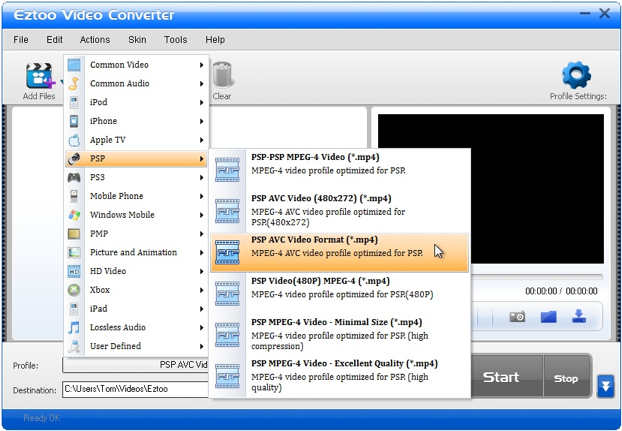Click the Picture and Animation icon
The height and width of the screenshot is (431, 622).
coord(74,252)
